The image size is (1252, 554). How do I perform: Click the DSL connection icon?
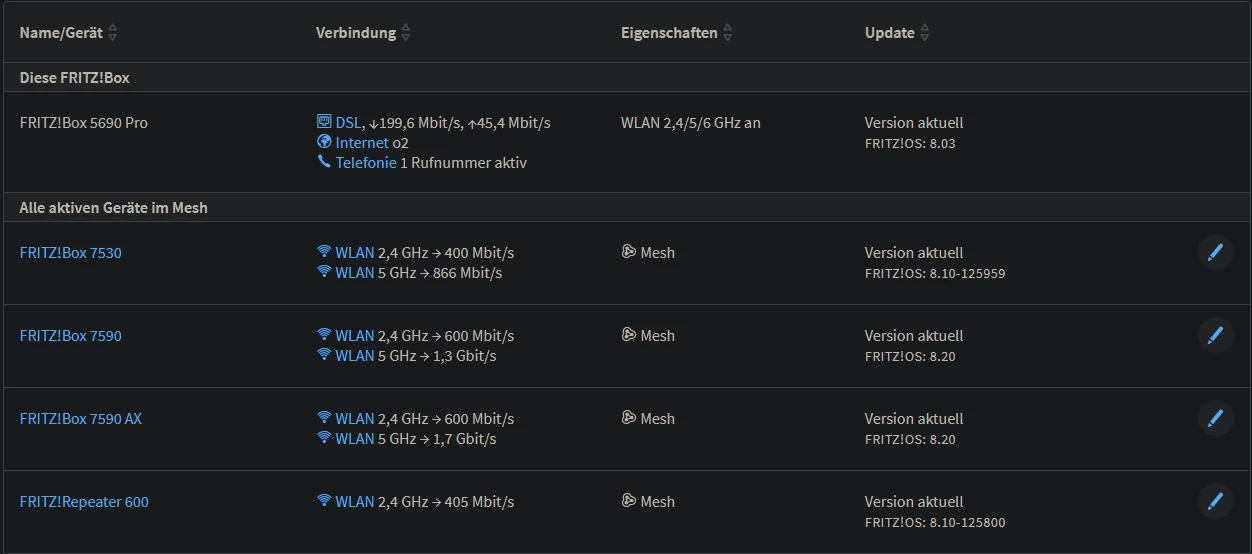pos(324,122)
